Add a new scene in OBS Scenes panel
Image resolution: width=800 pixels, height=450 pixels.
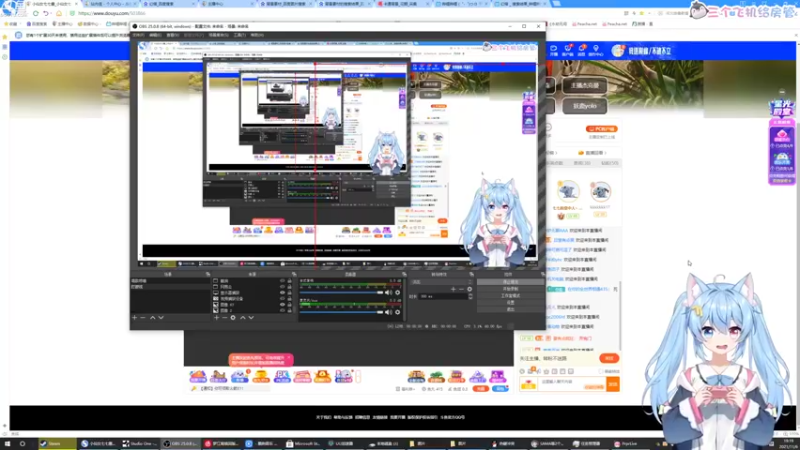click(135, 317)
